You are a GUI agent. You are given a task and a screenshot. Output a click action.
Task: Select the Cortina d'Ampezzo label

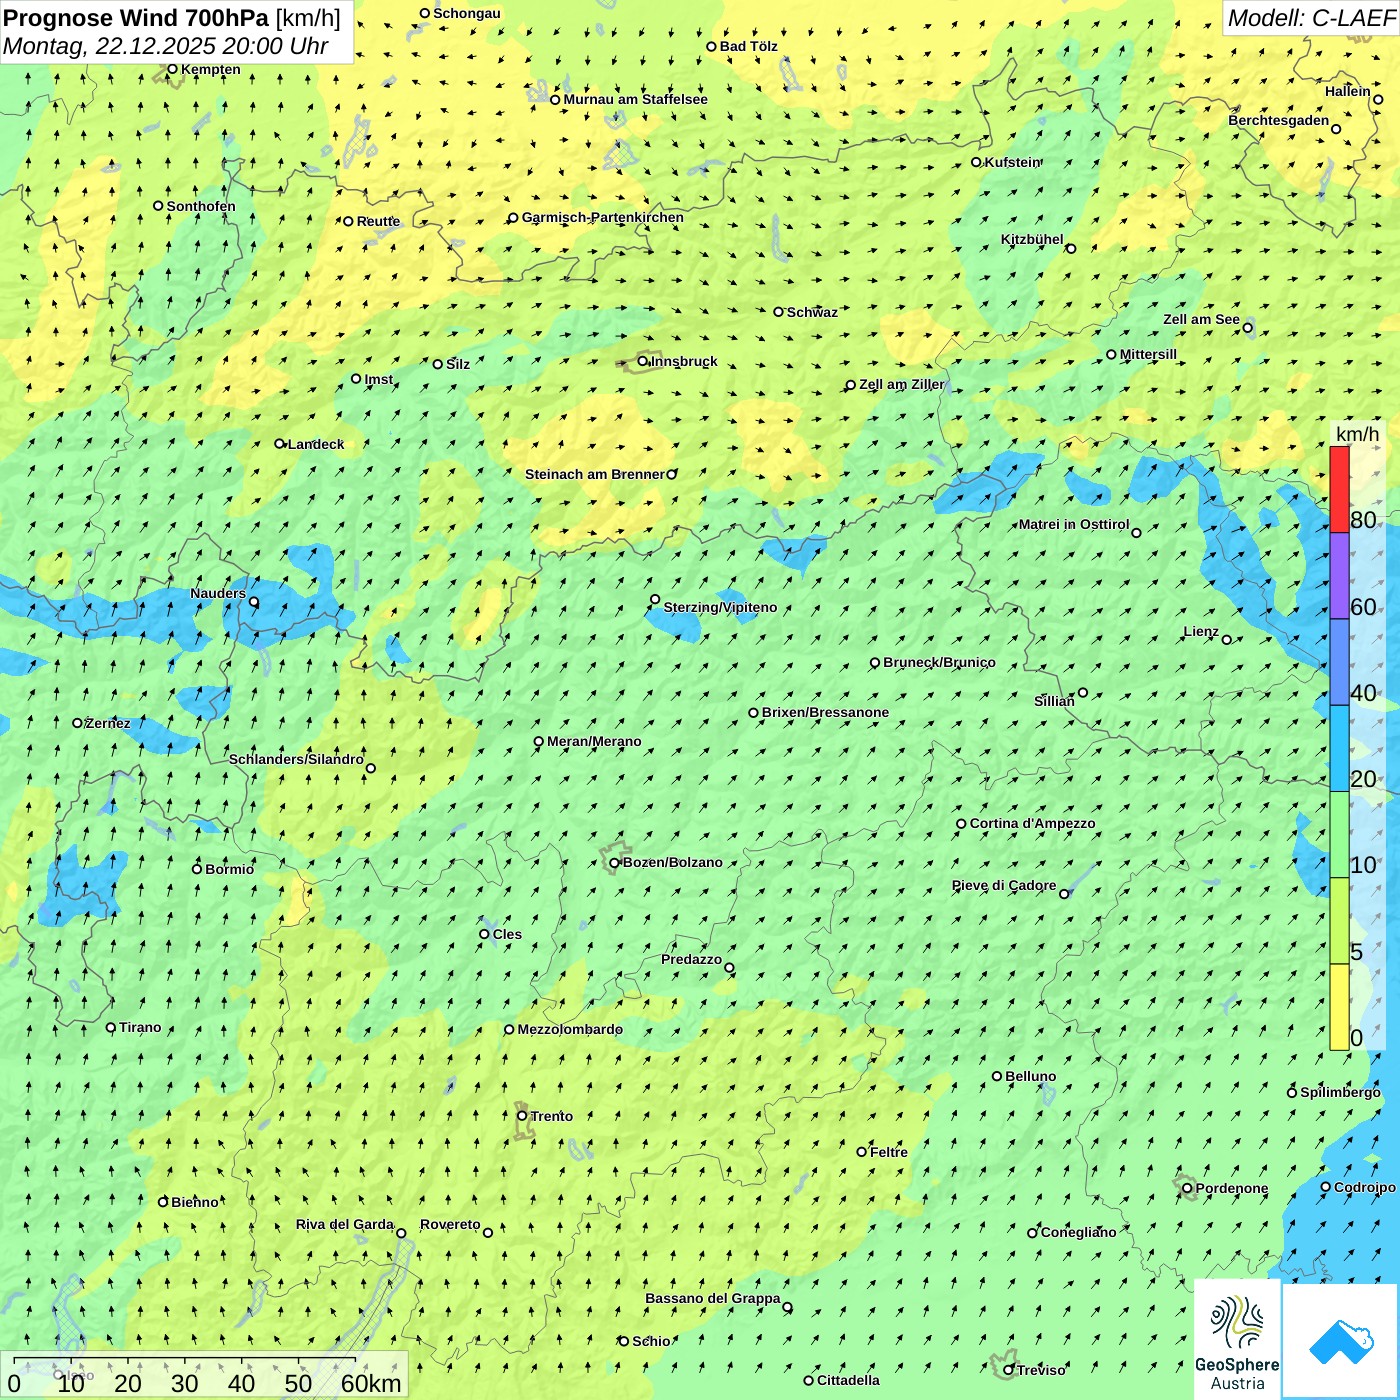click(x=1032, y=823)
